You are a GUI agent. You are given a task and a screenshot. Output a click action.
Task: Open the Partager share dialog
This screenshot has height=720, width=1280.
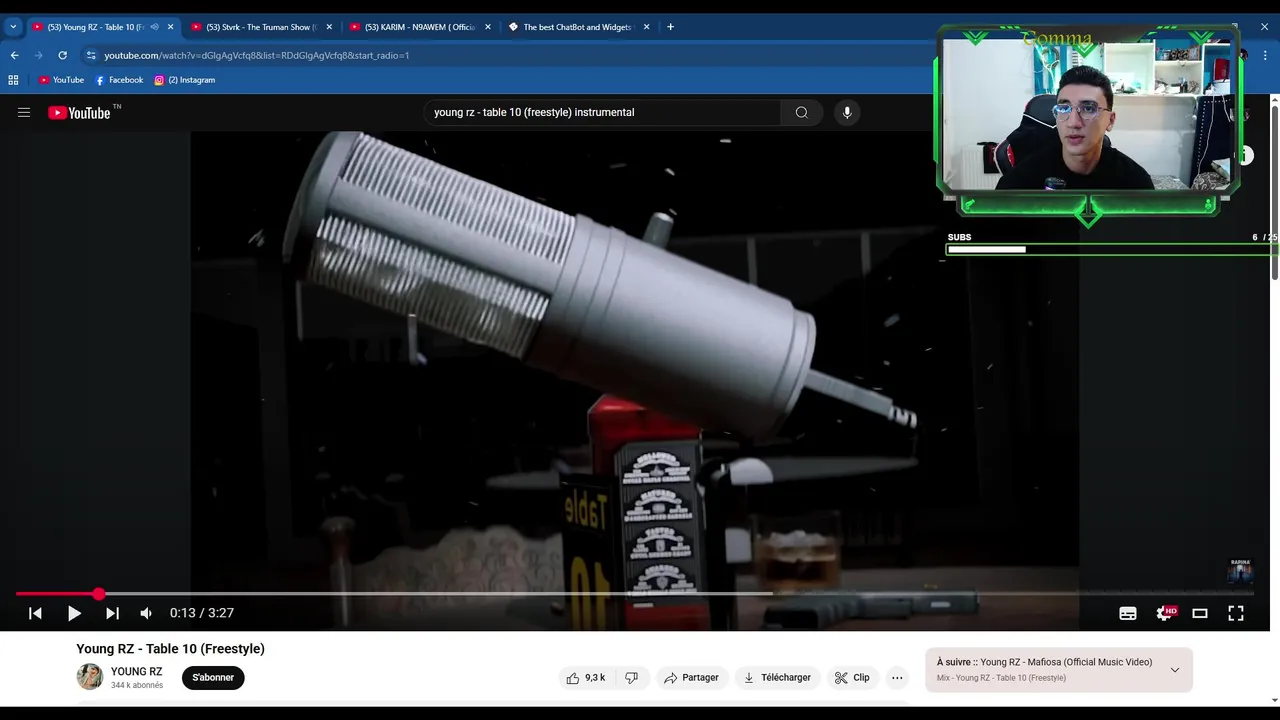[691, 678]
